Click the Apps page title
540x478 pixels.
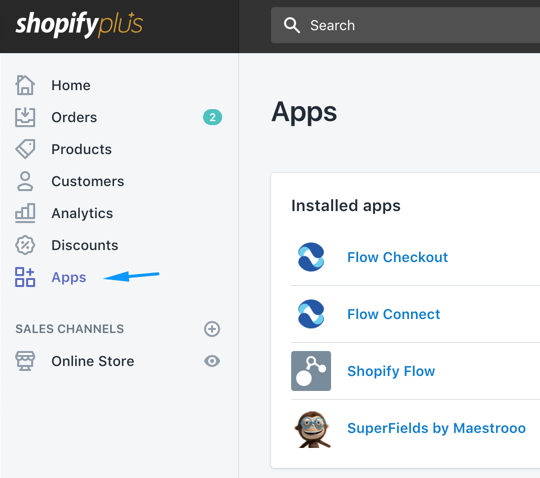pos(304,112)
